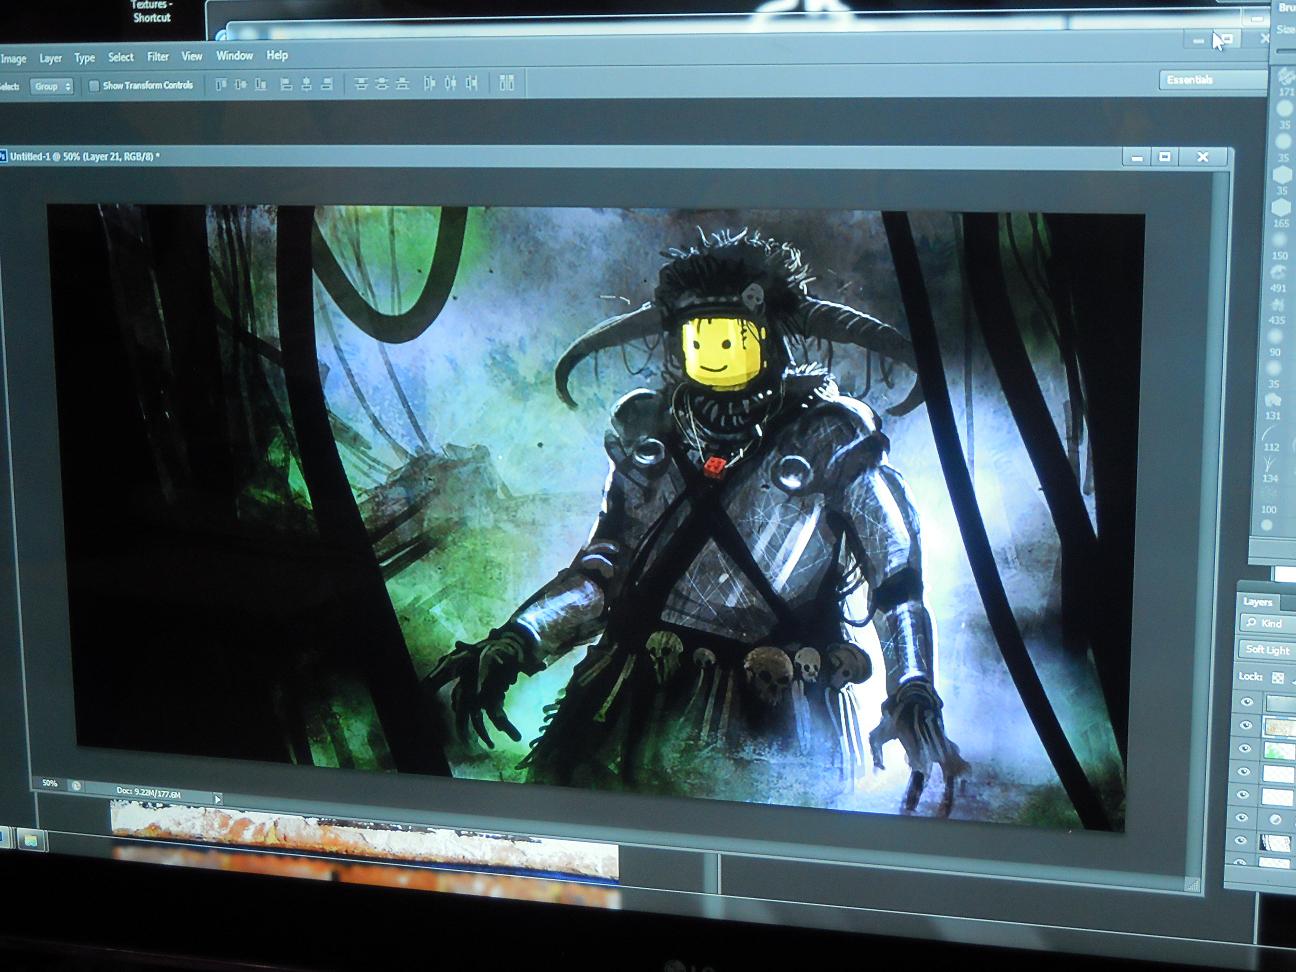
Task: Open the Filter menu
Action: (158, 57)
